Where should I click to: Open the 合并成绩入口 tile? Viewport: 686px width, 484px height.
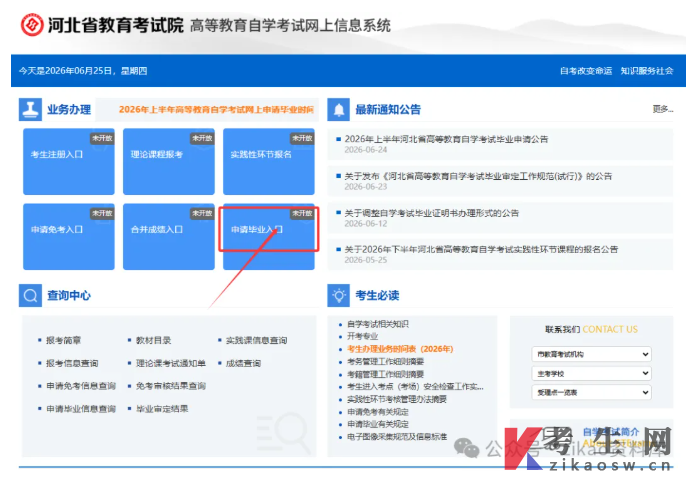coord(169,236)
